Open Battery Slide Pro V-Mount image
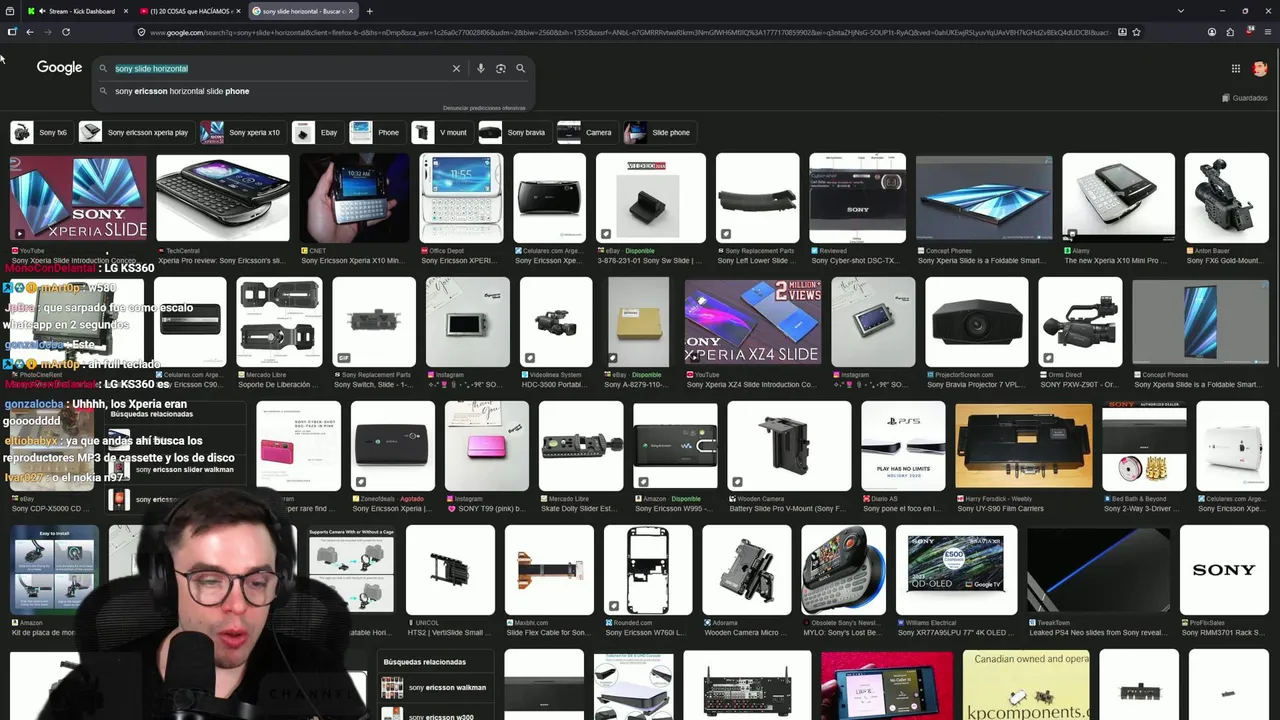This screenshot has height=720, width=1280. click(789, 446)
